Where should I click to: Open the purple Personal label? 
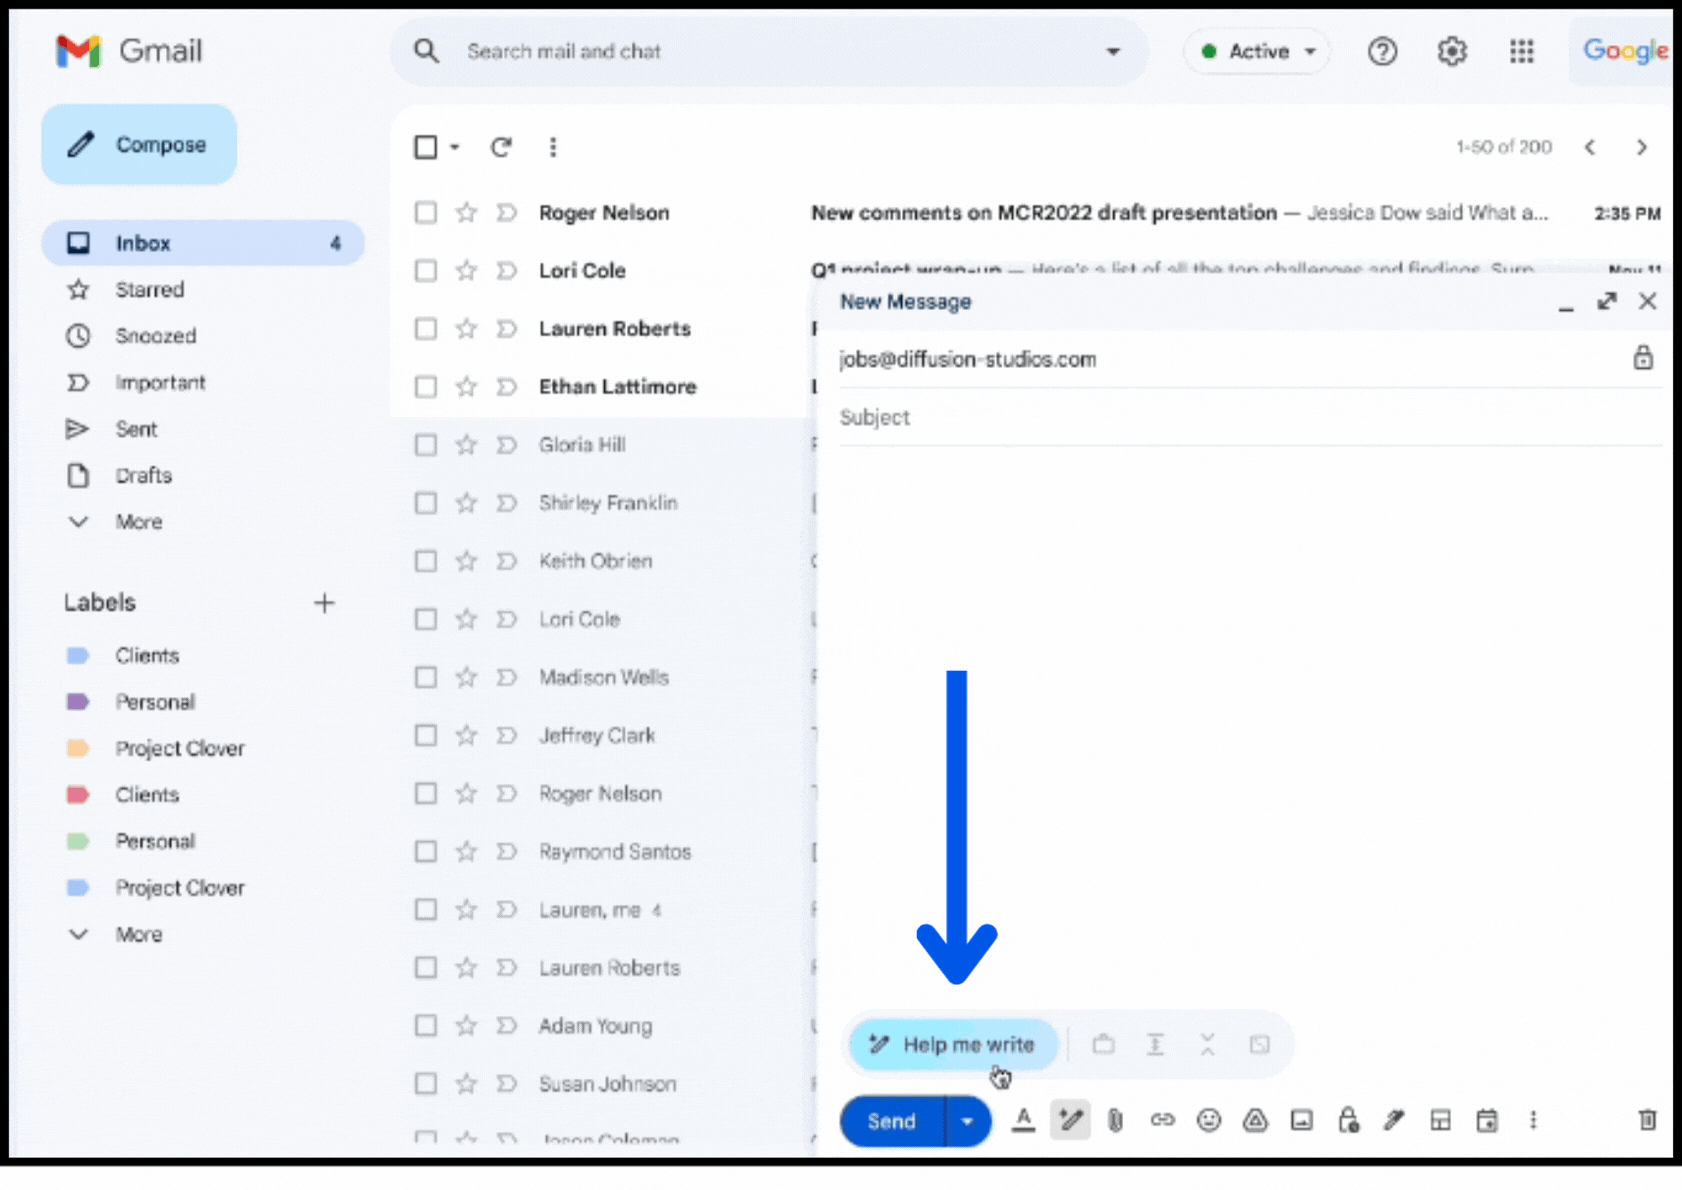click(x=154, y=702)
